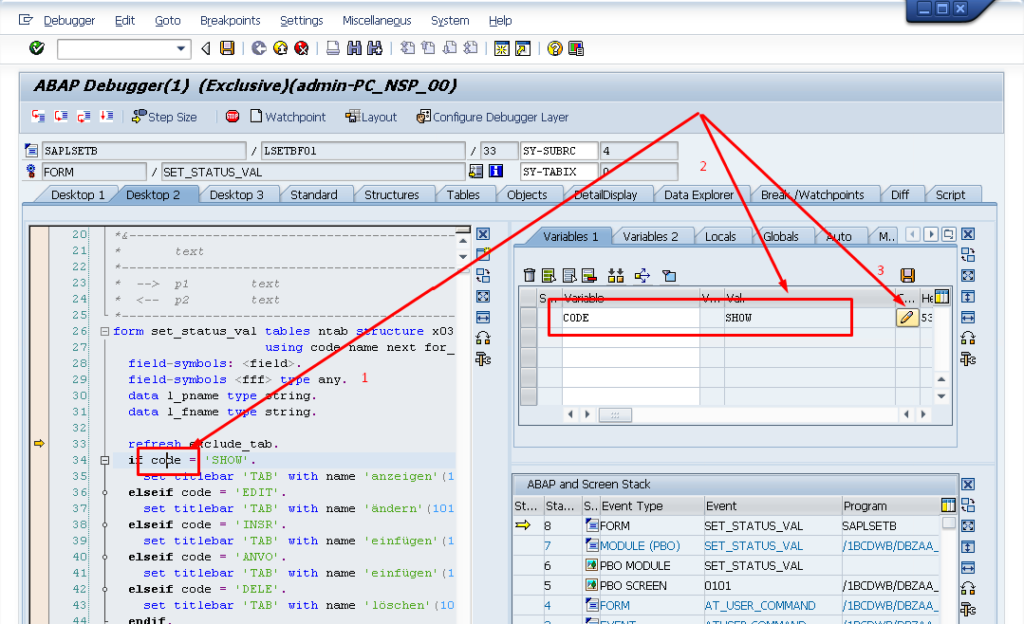Click the pencil icon to edit CODE value
This screenshot has width=1024, height=624.
click(907, 317)
